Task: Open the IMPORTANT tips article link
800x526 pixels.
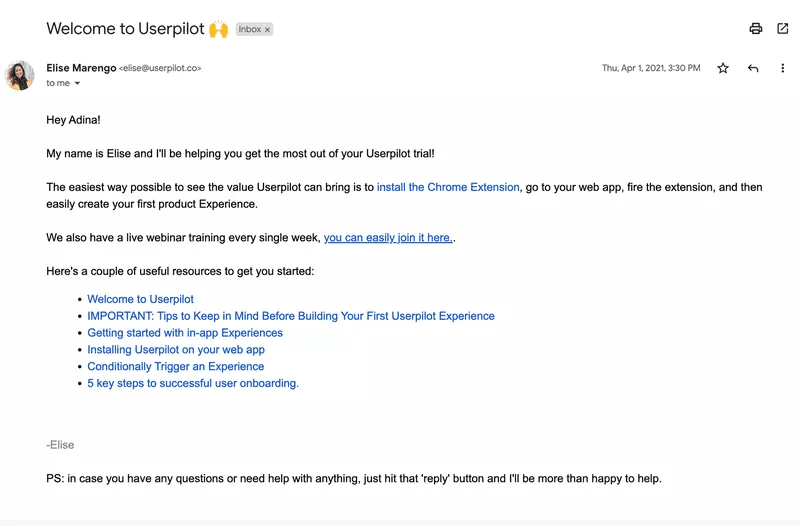Action: pos(290,316)
